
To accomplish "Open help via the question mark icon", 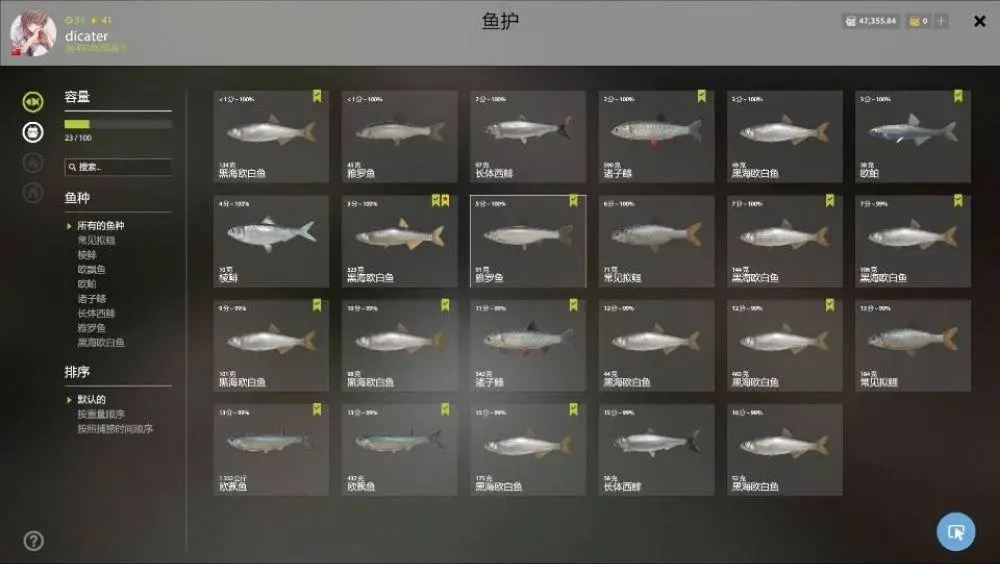I will 33,541.
